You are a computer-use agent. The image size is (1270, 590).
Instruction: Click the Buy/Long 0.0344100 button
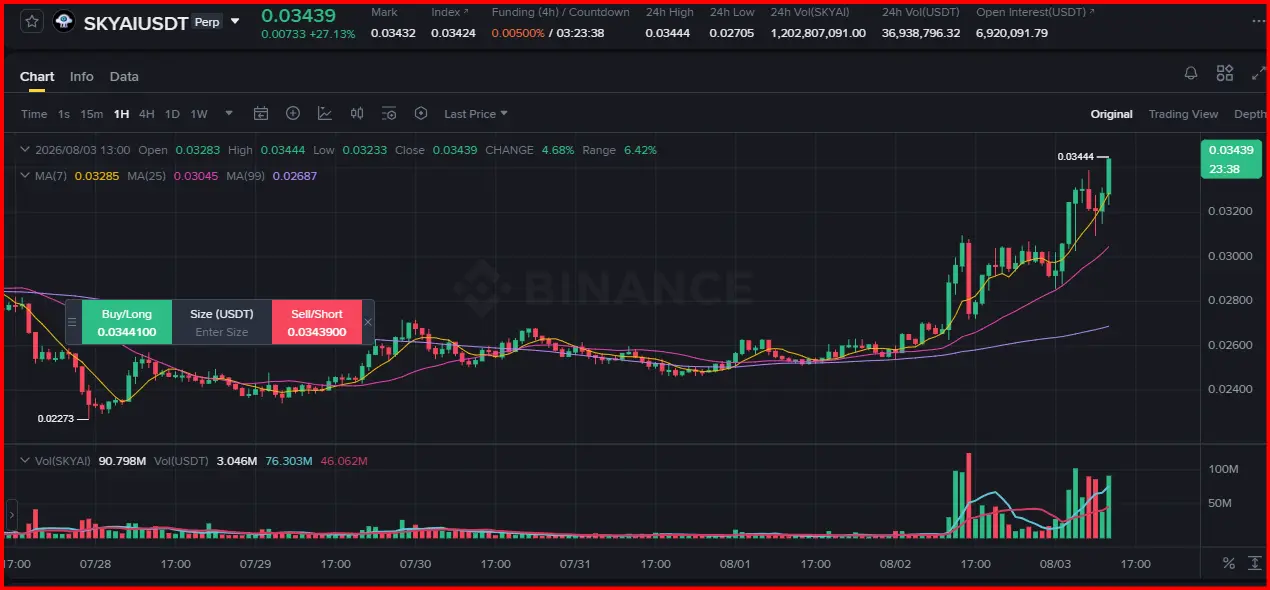coord(126,322)
